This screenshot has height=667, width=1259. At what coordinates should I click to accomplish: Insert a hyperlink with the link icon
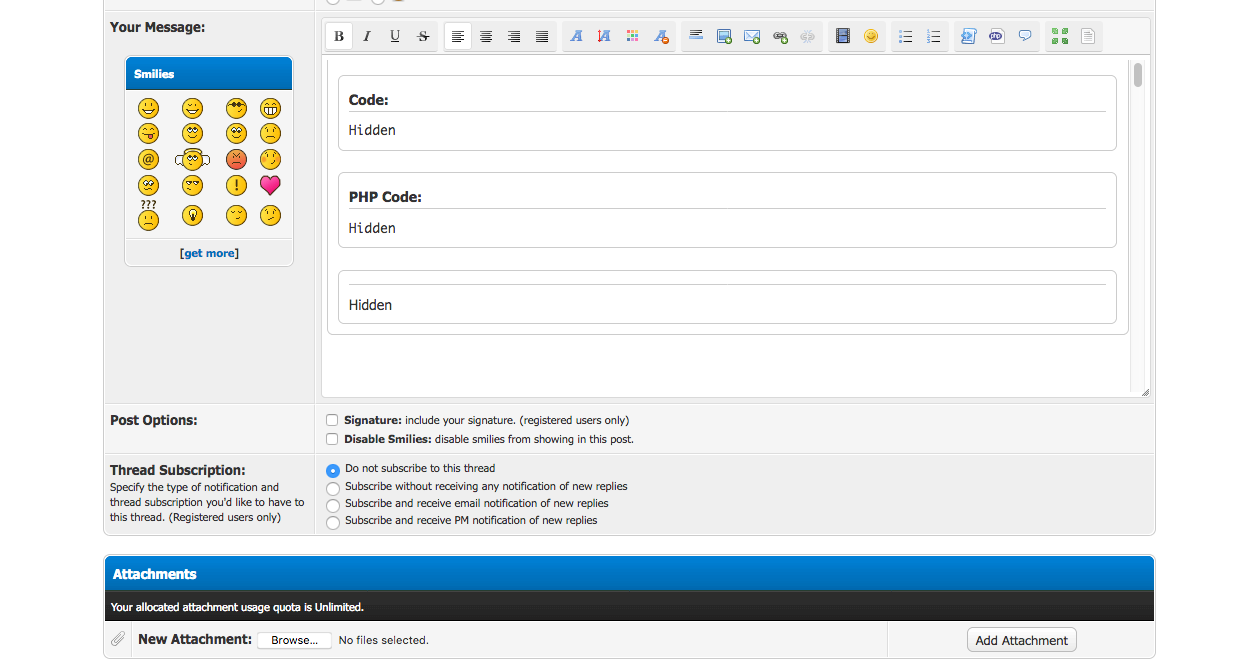pos(780,37)
